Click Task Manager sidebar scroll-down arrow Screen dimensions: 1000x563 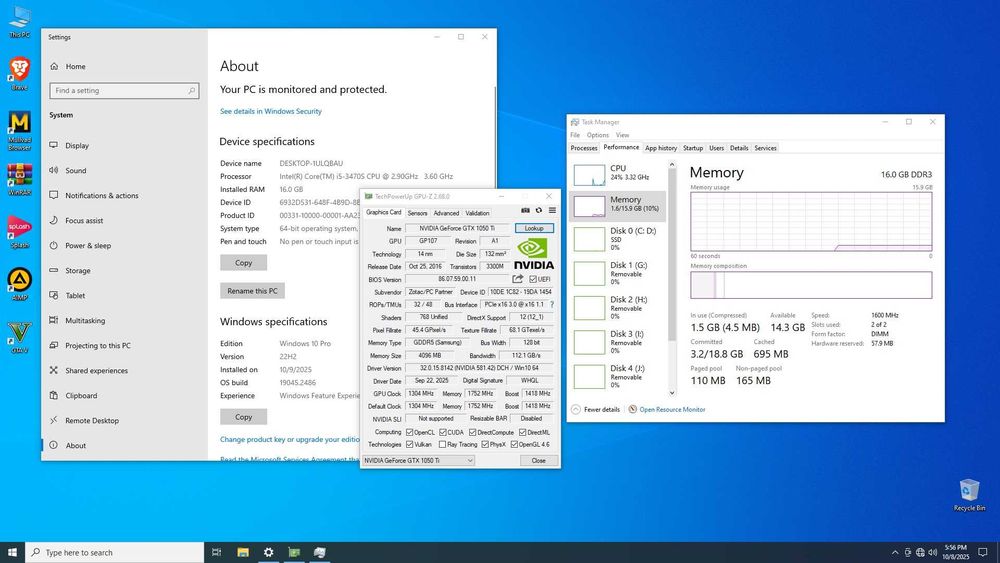pyautogui.click(x=672, y=393)
